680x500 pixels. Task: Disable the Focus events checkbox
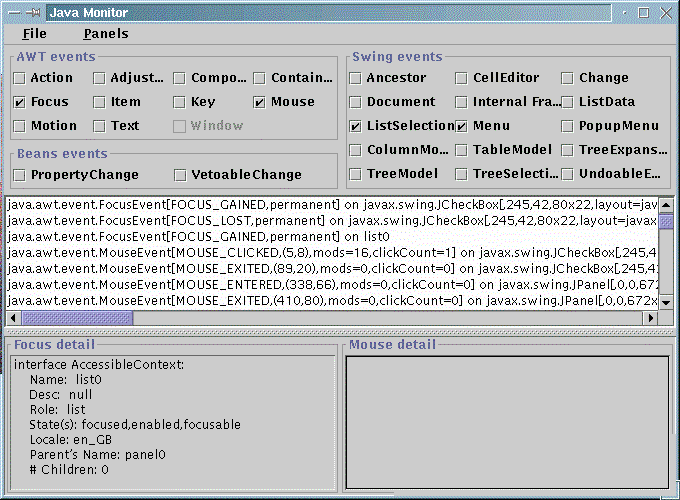point(20,102)
